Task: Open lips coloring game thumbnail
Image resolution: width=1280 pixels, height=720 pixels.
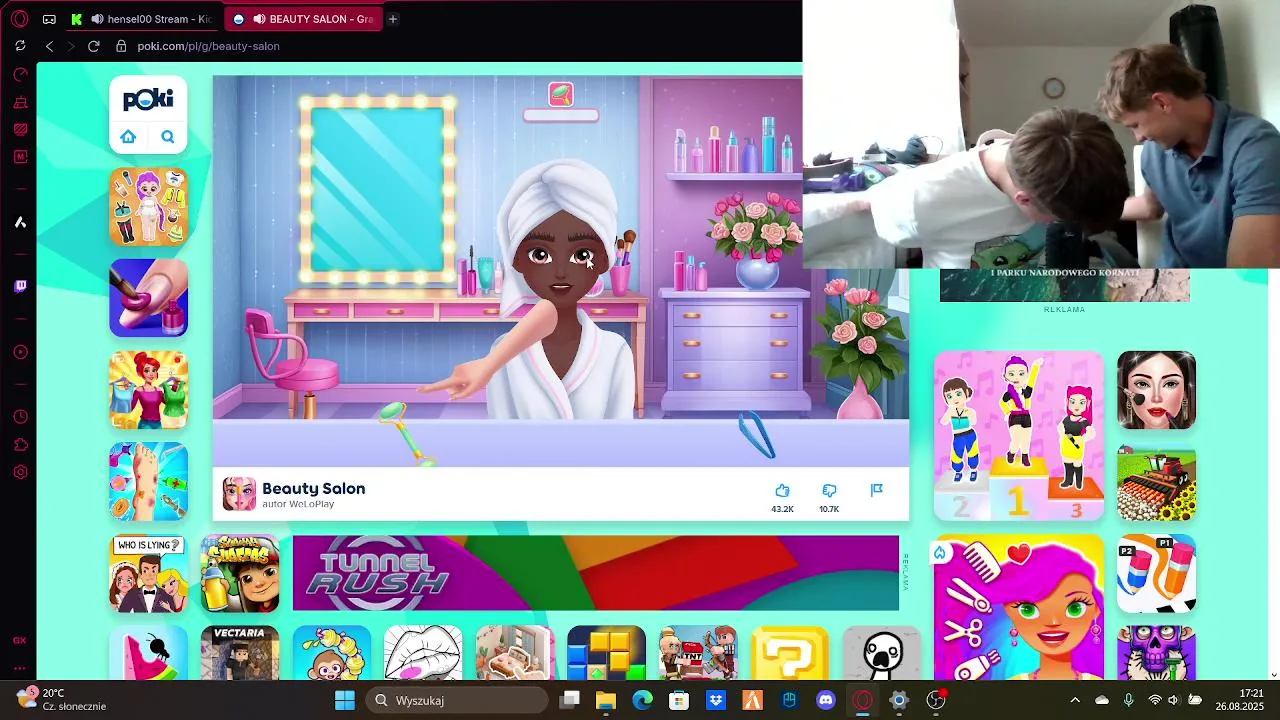Action: click(423, 653)
